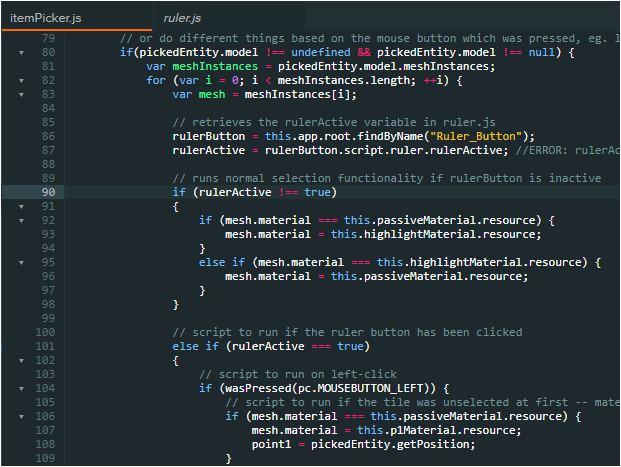Viewport: 621px width, 467px height.
Task: Click the word null on line 80
Action: 541,52
